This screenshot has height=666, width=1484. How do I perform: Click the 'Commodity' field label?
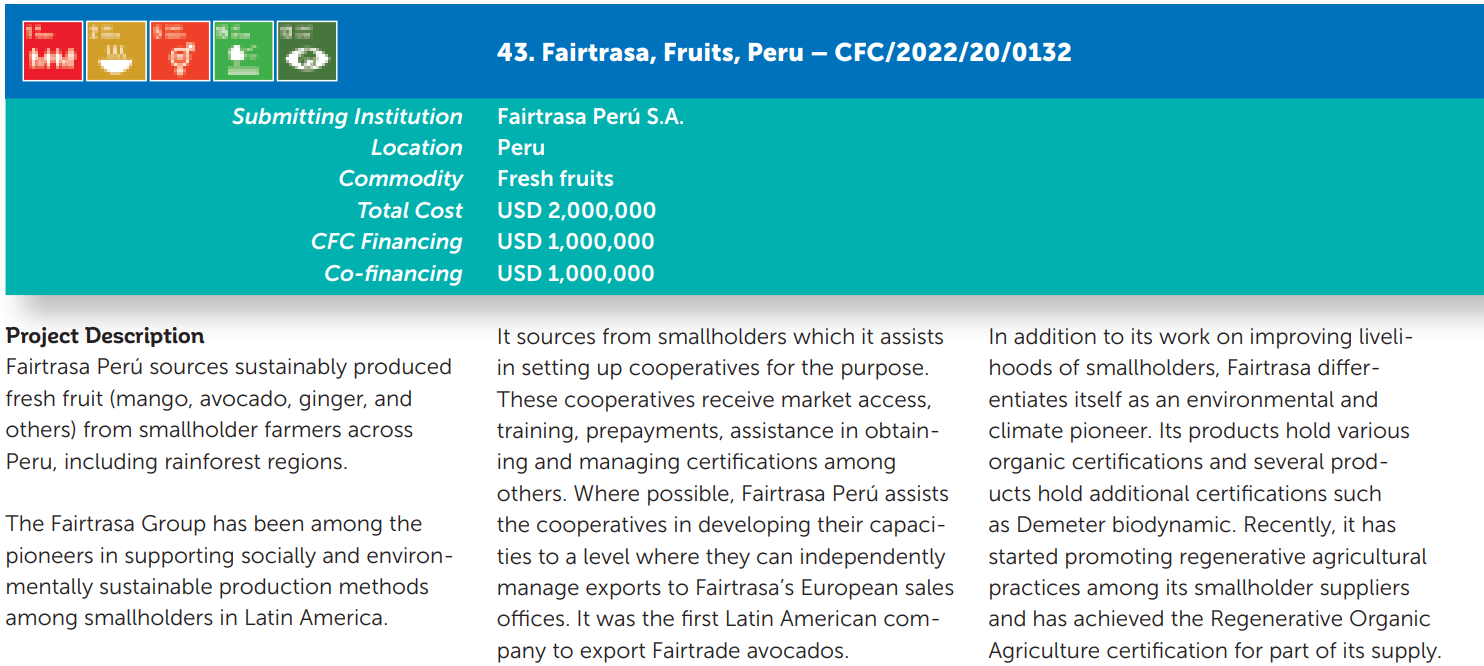point(400,178)
